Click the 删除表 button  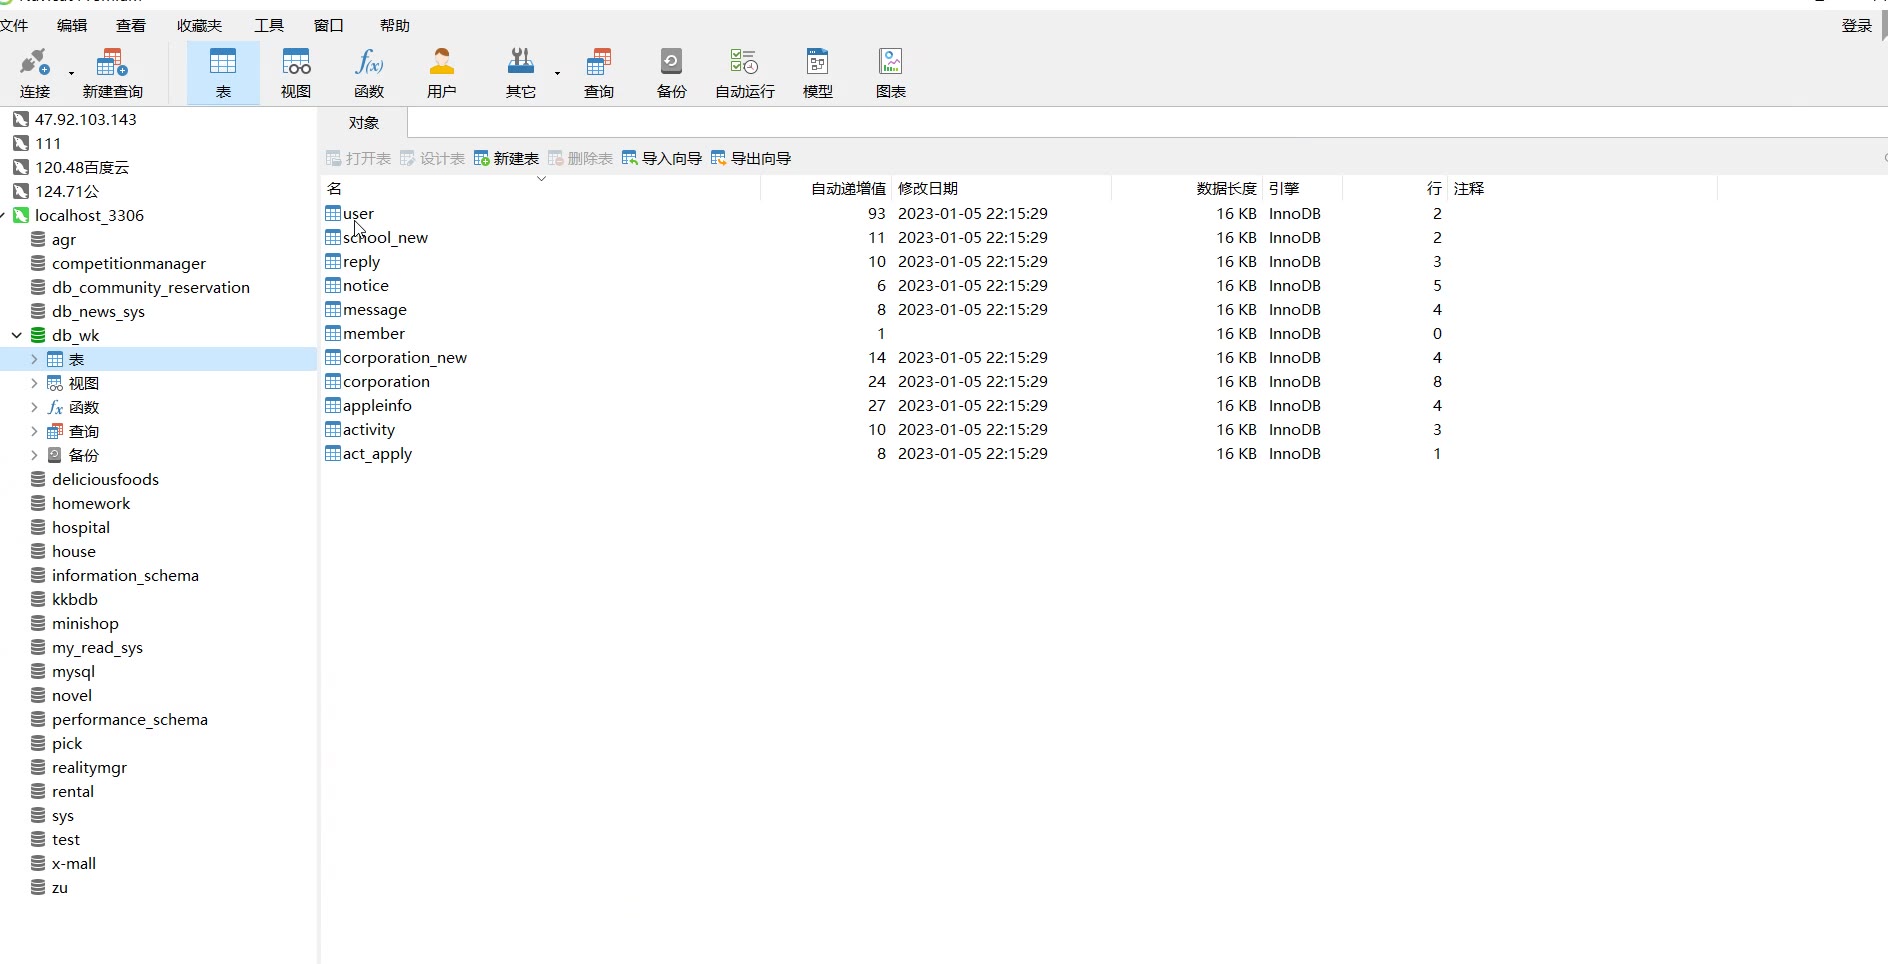point(580,158)
